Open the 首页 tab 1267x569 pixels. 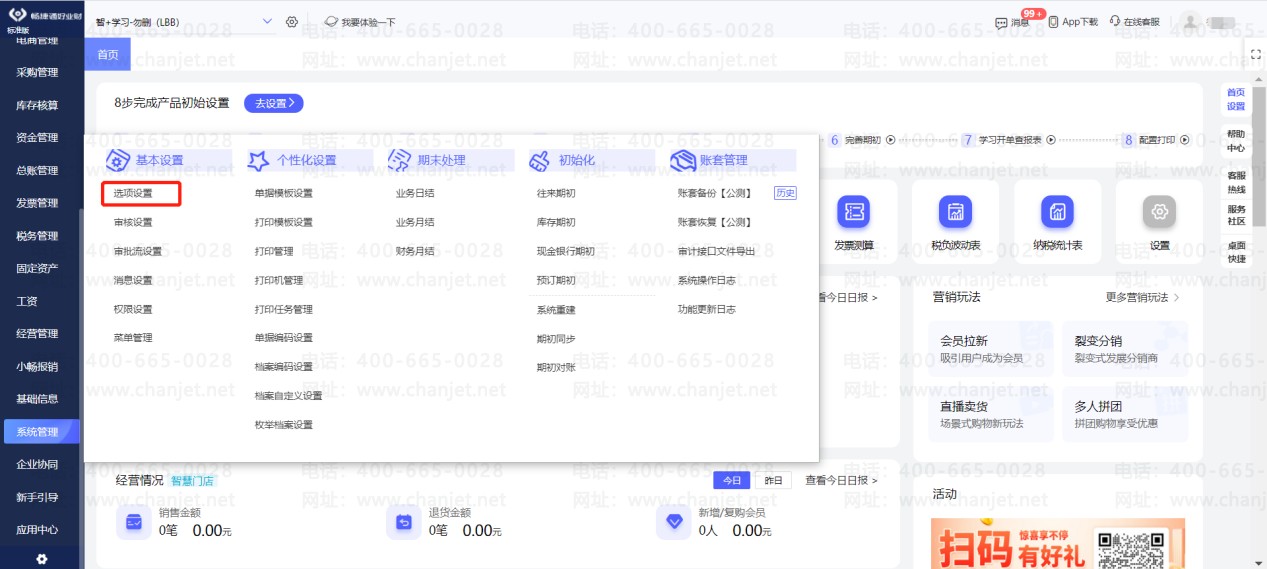pos(107,55)
